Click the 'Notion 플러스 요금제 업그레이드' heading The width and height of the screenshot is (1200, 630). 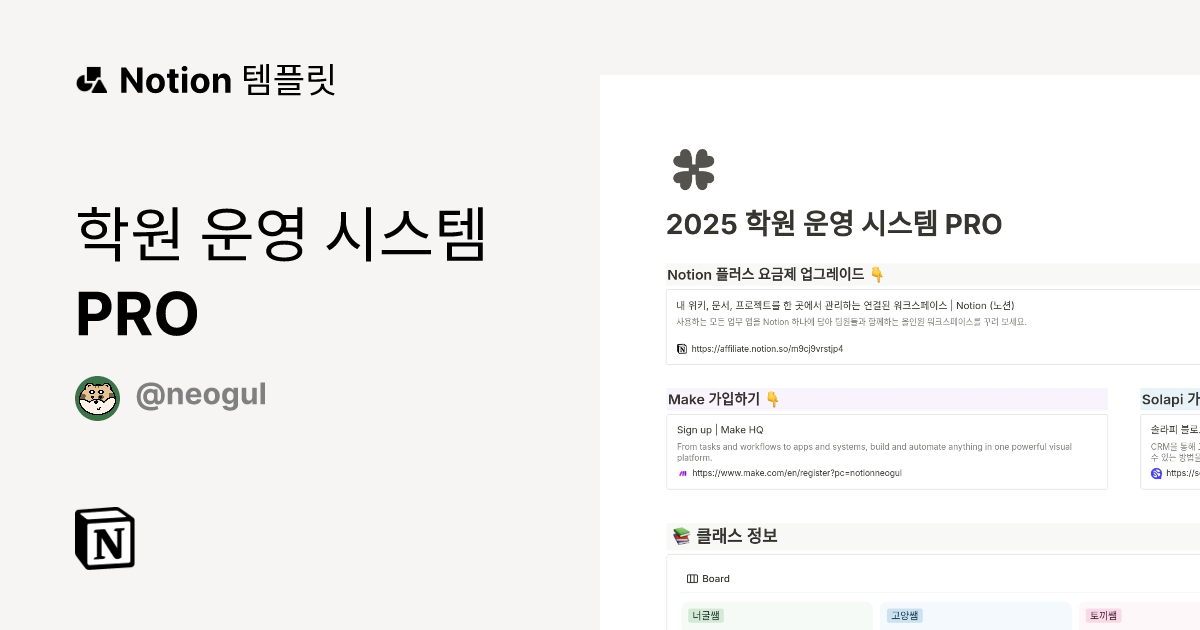click(x=765, y=275)
